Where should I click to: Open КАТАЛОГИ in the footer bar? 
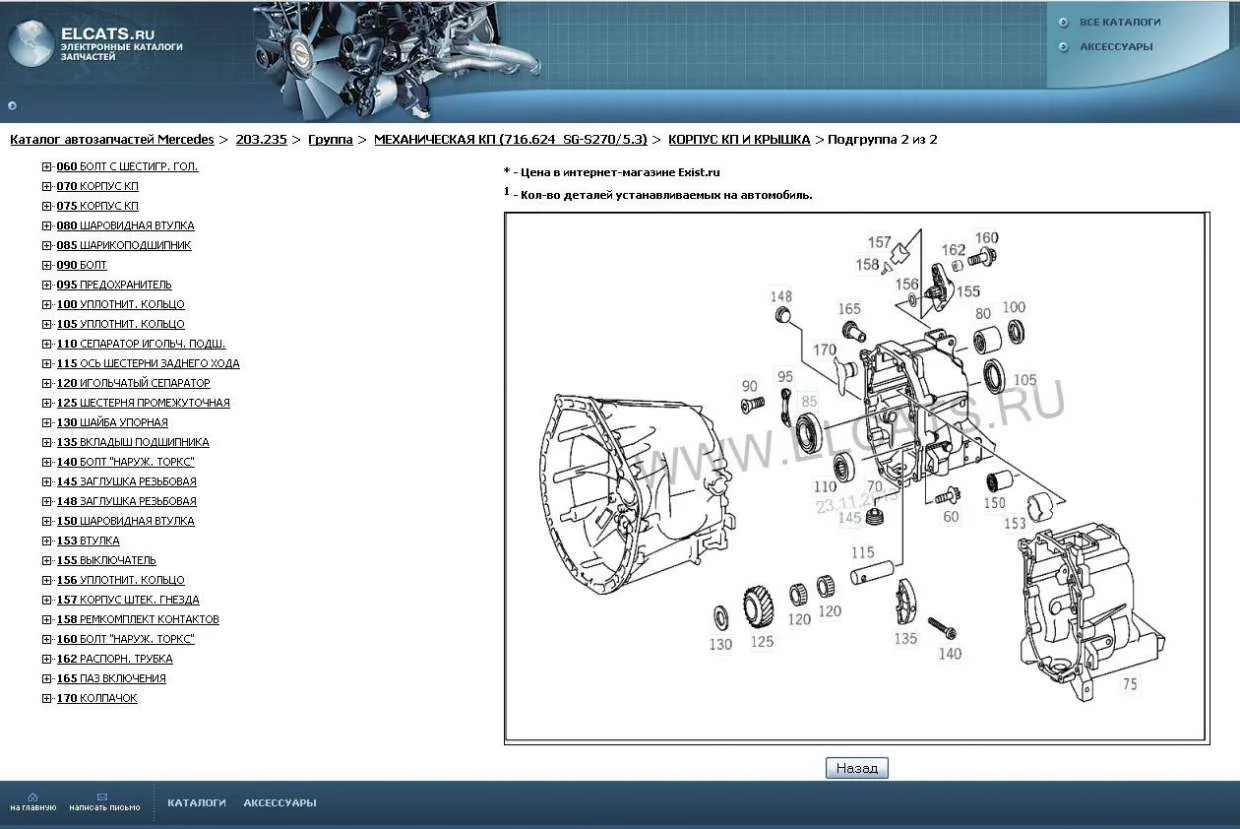[197, 803]
